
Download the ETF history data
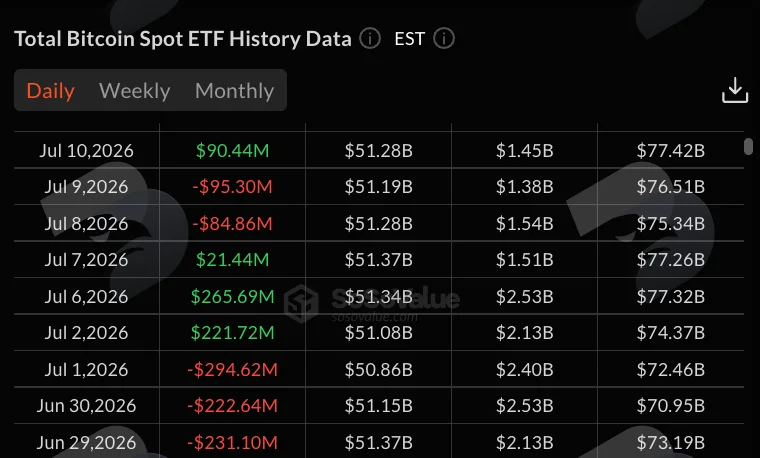[x=735, y=91]
